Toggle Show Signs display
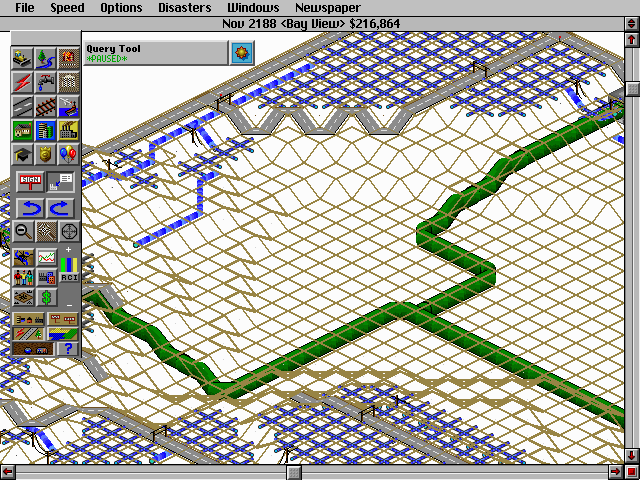The width and height of the screenshot is (640, 480). tap(62, 320)
